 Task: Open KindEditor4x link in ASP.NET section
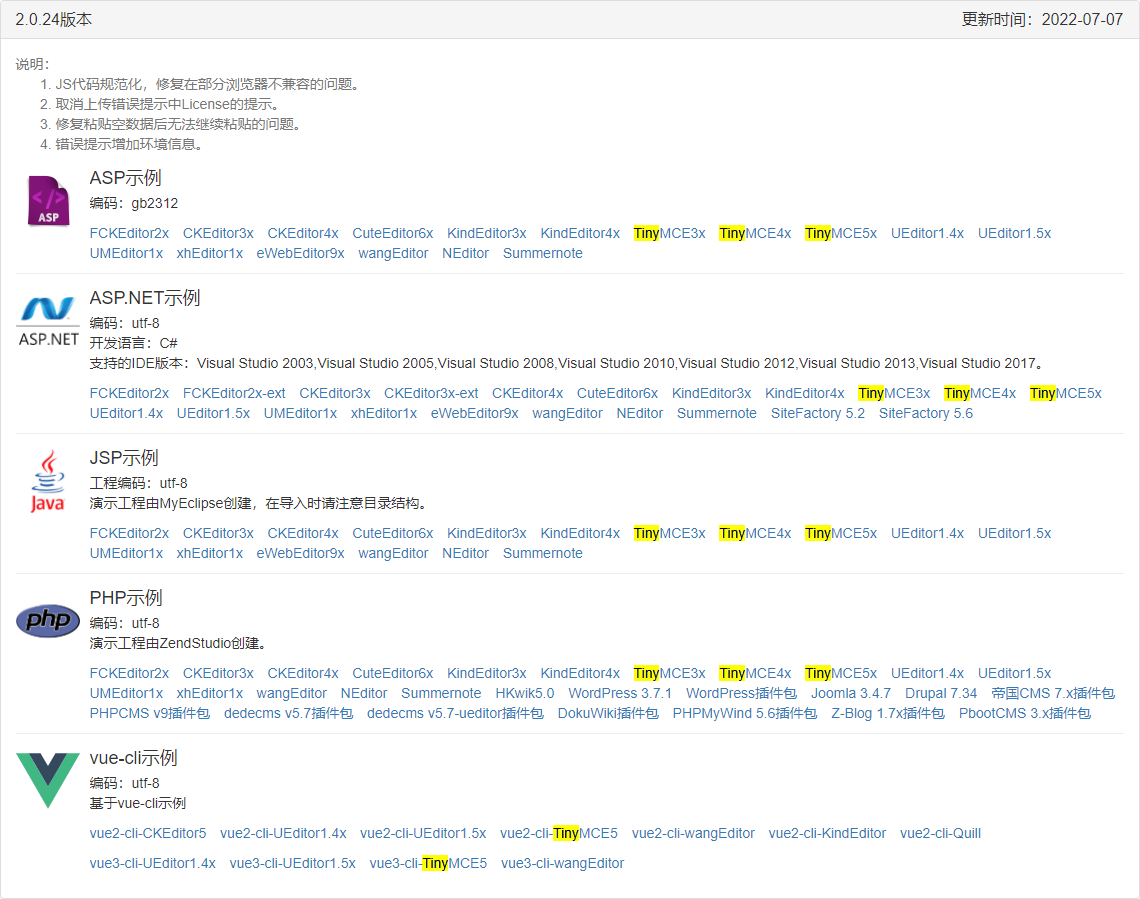tap(805, 393)
